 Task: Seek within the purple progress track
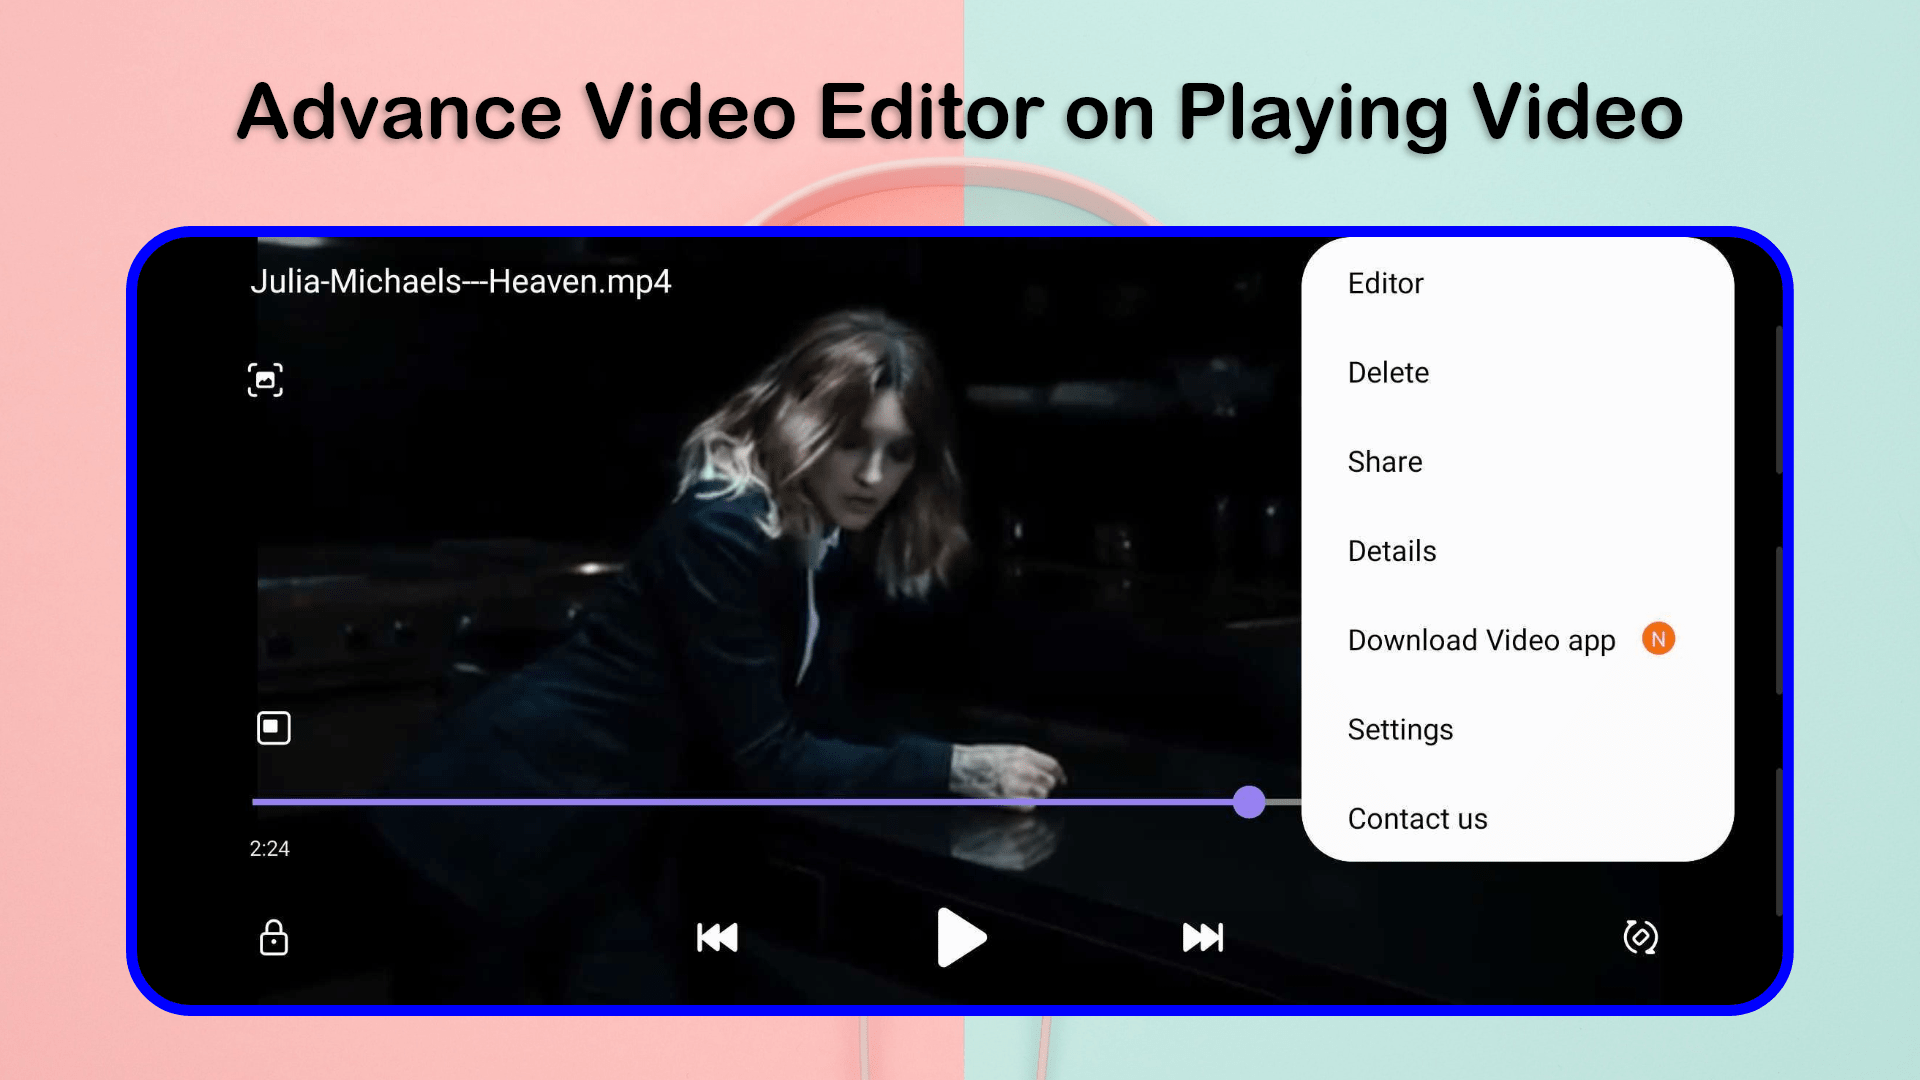742,802
